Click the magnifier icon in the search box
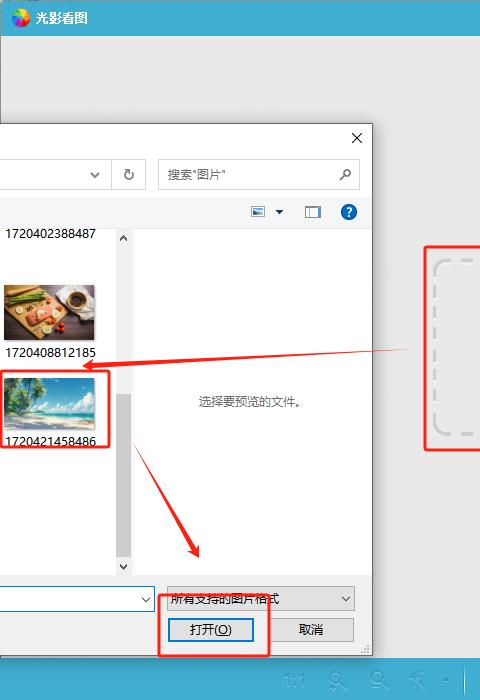 (345, 174)
